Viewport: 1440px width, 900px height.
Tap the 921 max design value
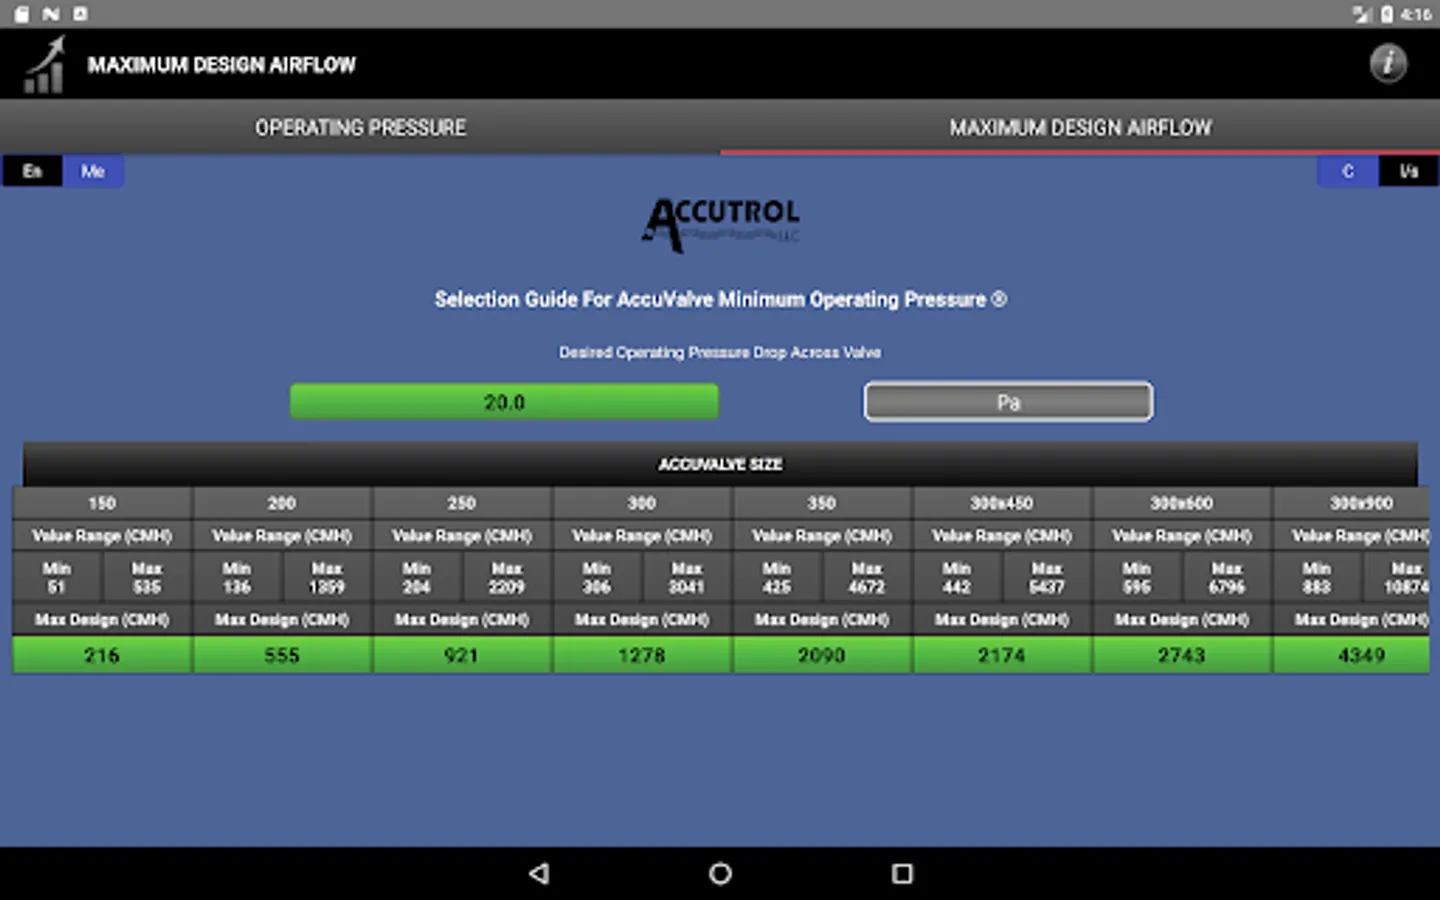pyautogui.click(x=462, y=655)
